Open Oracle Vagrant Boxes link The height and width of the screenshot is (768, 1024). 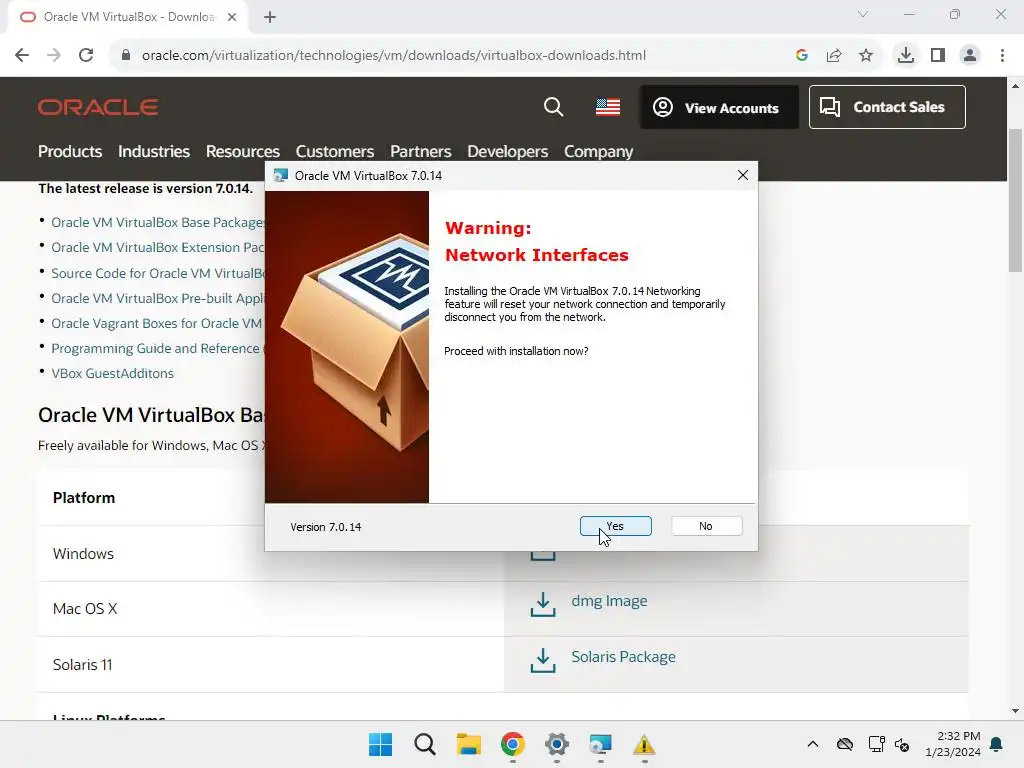157,323
